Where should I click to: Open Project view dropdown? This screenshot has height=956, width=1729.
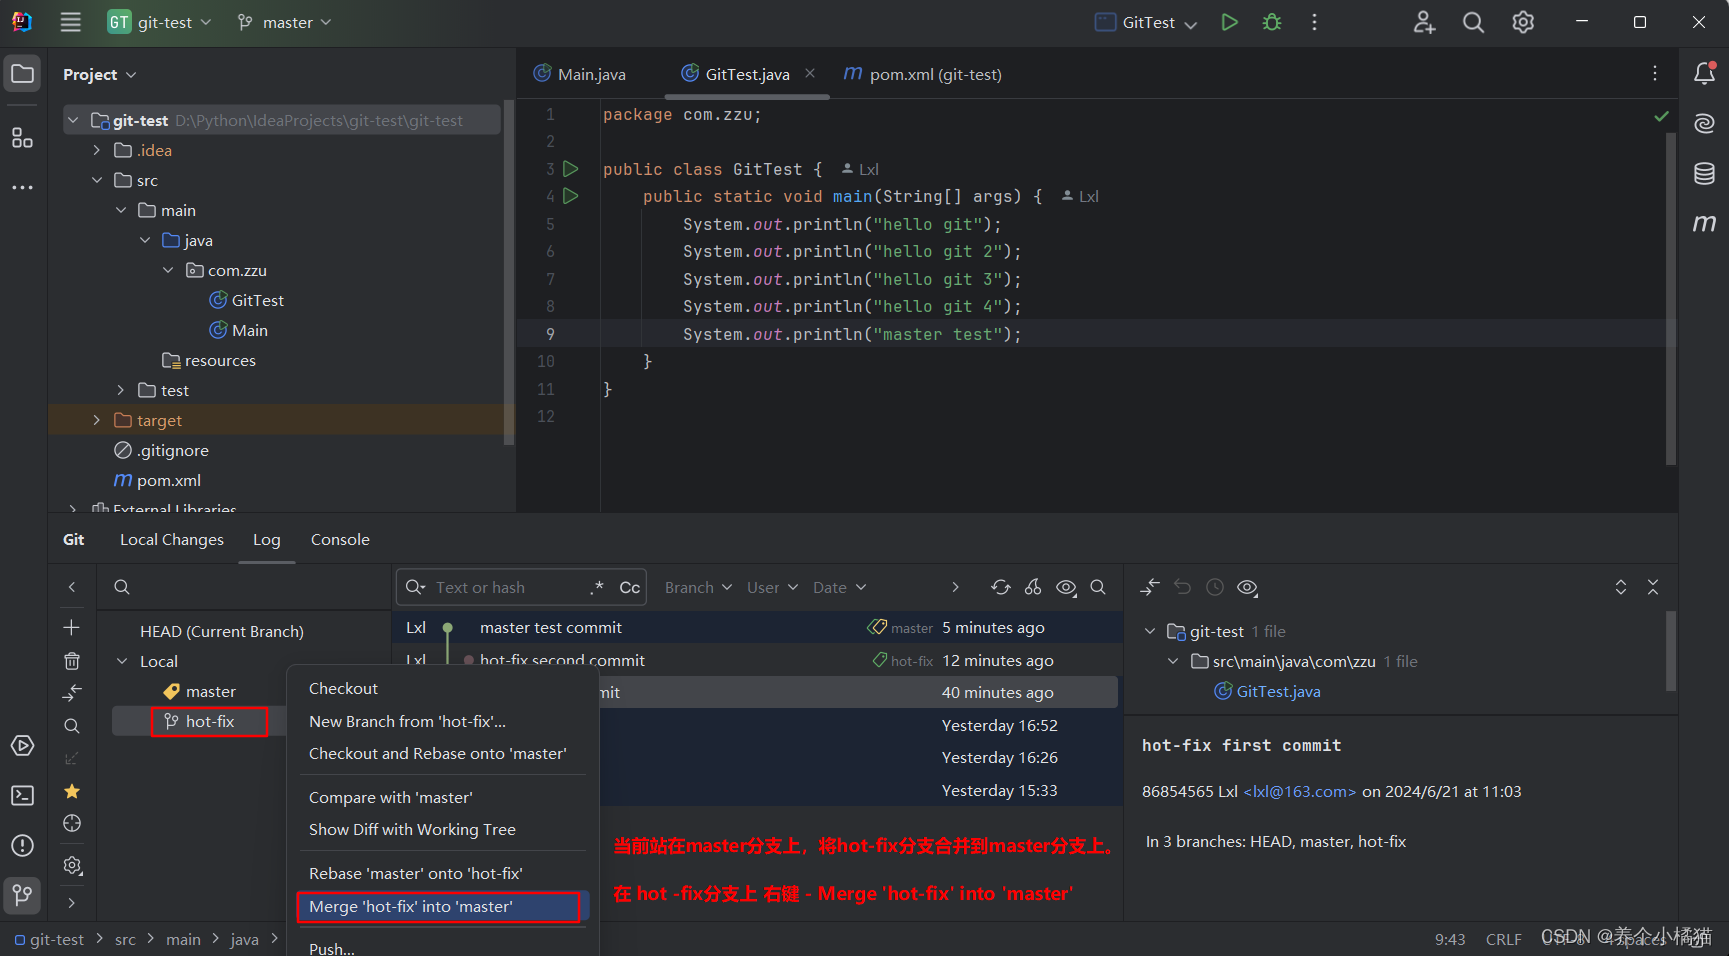(x=99, y=75)
